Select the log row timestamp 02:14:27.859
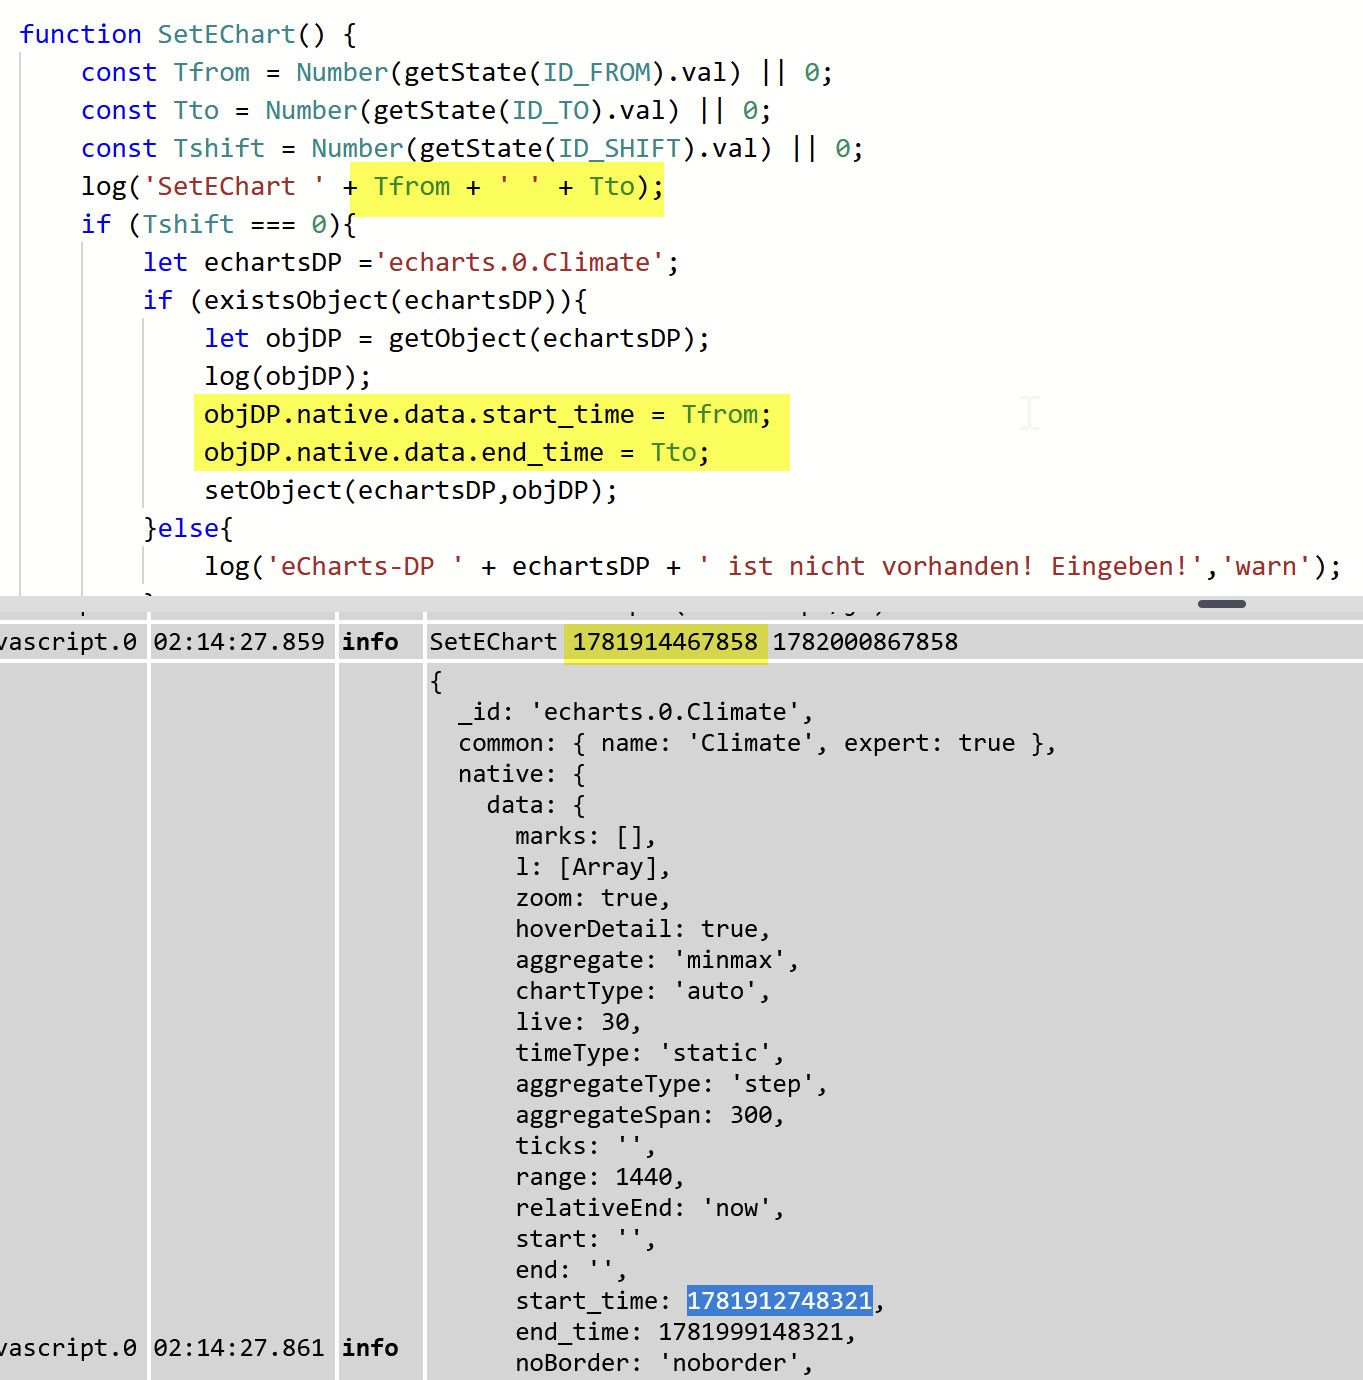 [239, 642]
